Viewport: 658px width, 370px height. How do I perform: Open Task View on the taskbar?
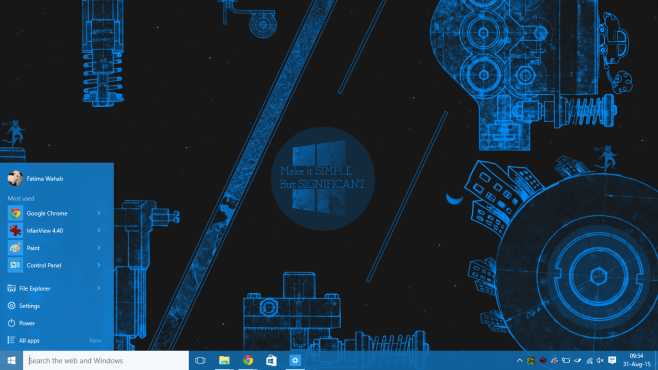coord(200,360)
